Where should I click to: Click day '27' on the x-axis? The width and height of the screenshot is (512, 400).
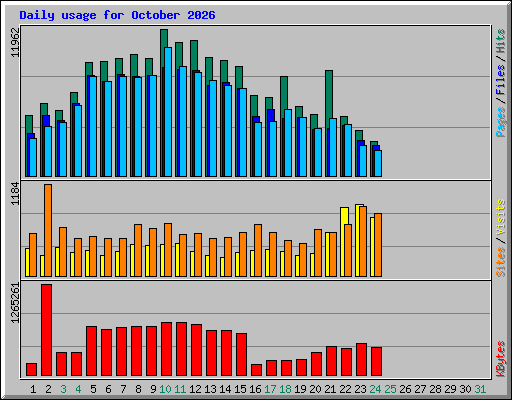coord(420,389)
